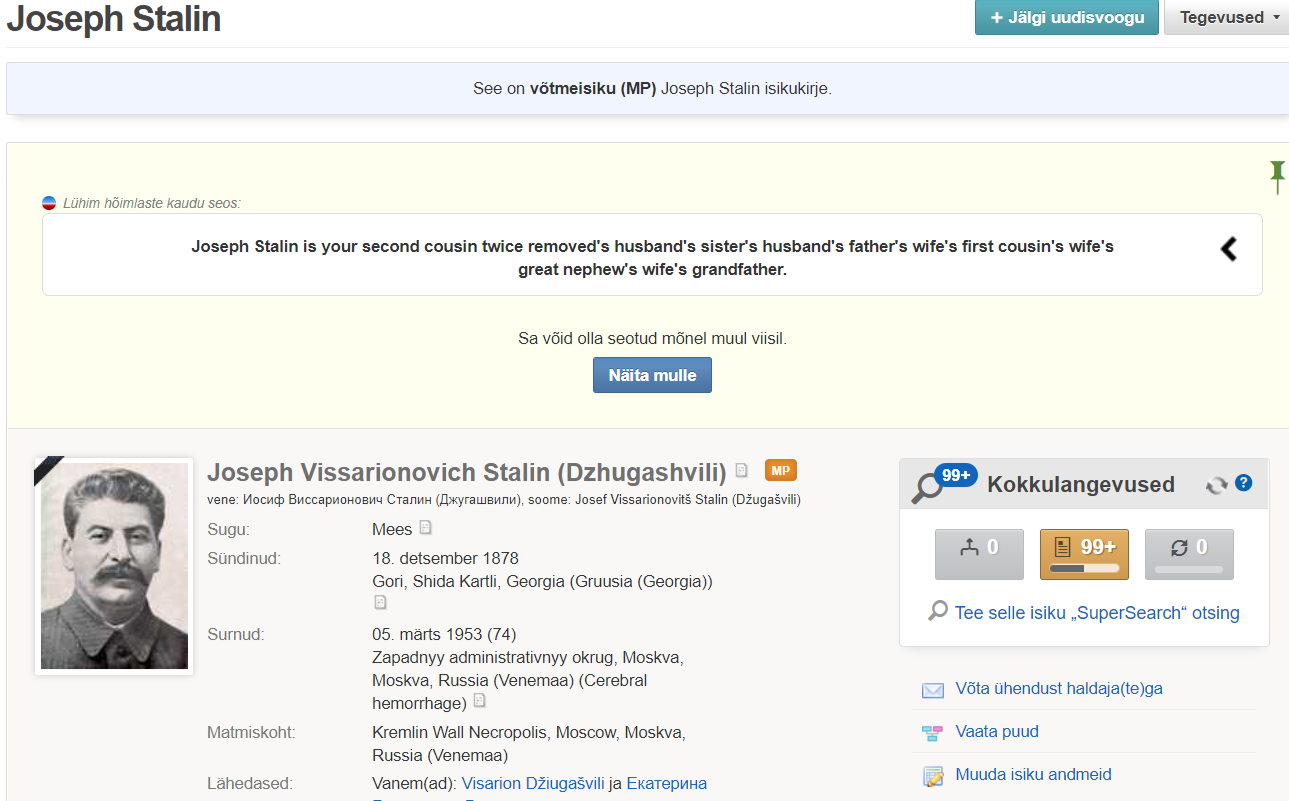Open the Visarion Džiugašvili parent link
Viewport: 1289px width, 801px height.
coord(533,784)
